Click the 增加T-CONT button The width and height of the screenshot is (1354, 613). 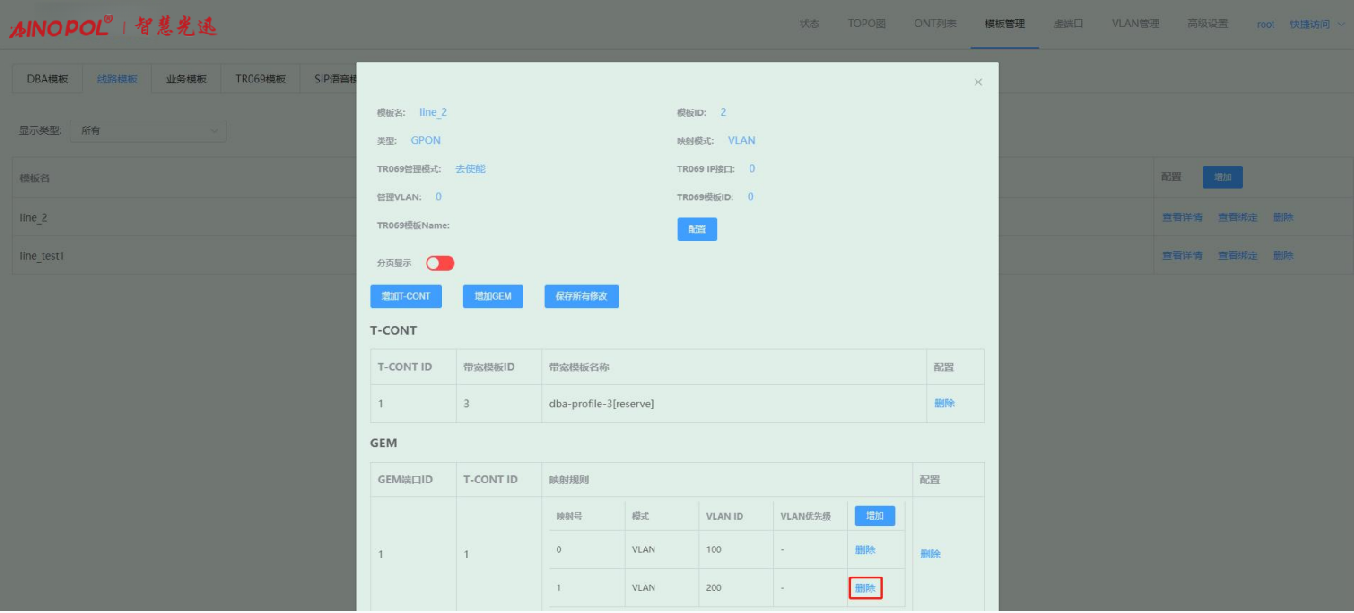(406, 297)
